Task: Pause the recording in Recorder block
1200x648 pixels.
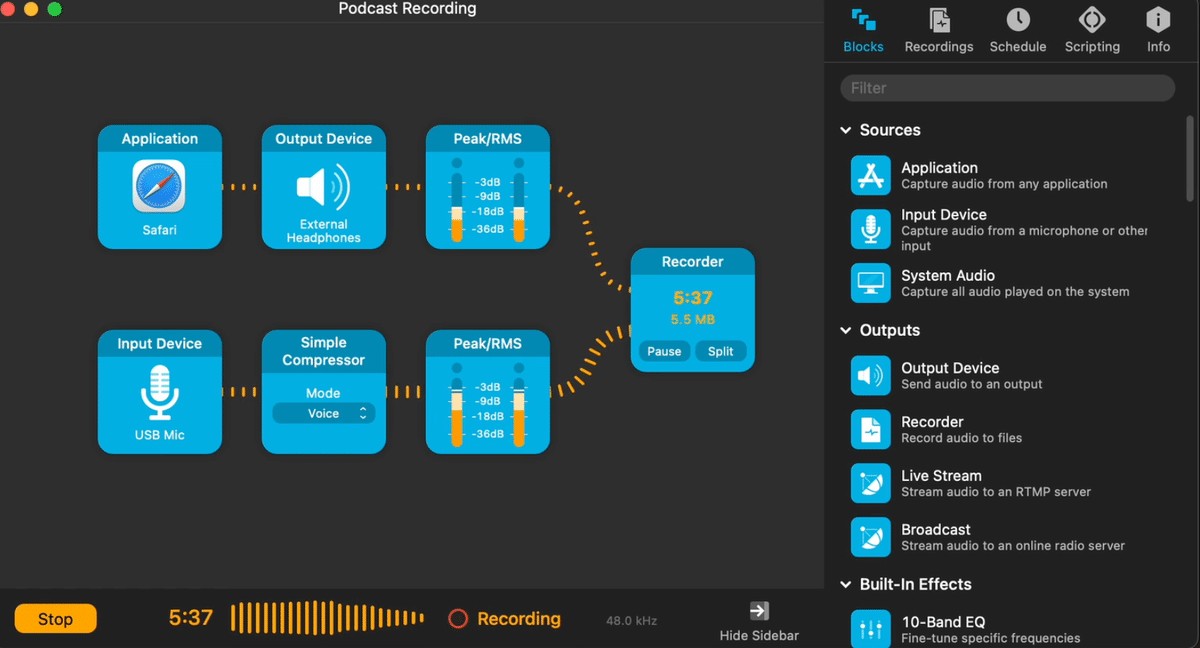Action: 664,352
